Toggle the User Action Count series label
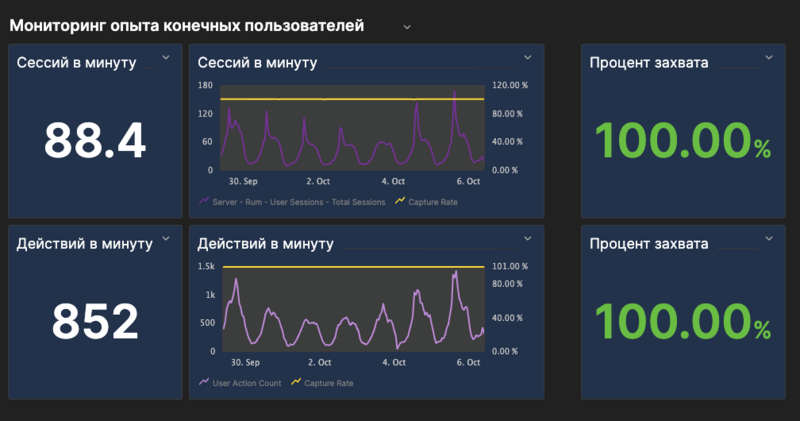This screenshot has width=800, height=421. pyautogui.click(x=247, y=383)
